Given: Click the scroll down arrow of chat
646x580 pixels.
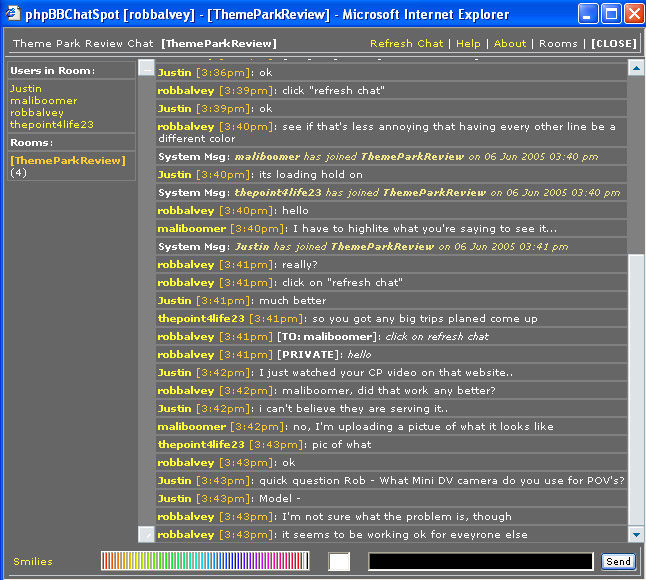Looking at the screenshot, I should 636,535.
